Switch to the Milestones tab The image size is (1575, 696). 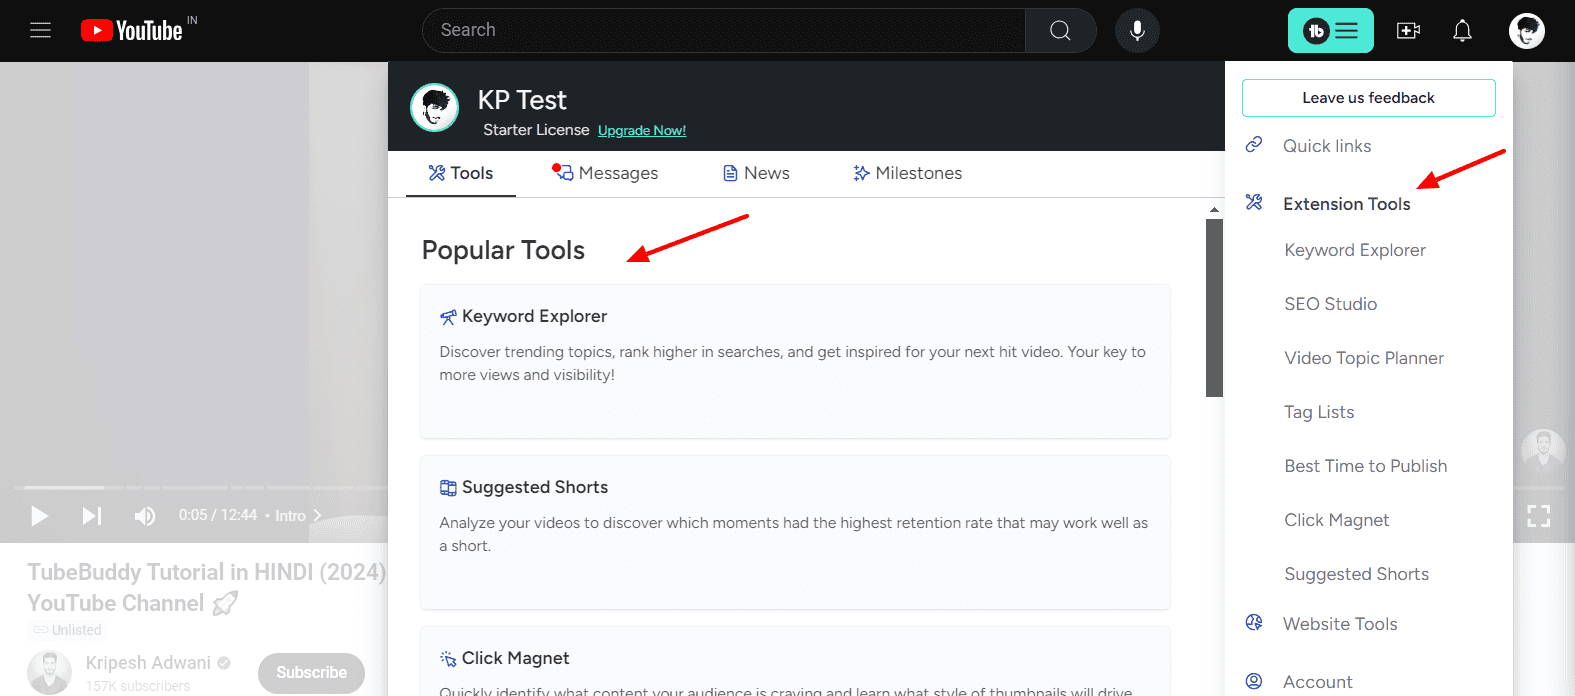(907, 174)
